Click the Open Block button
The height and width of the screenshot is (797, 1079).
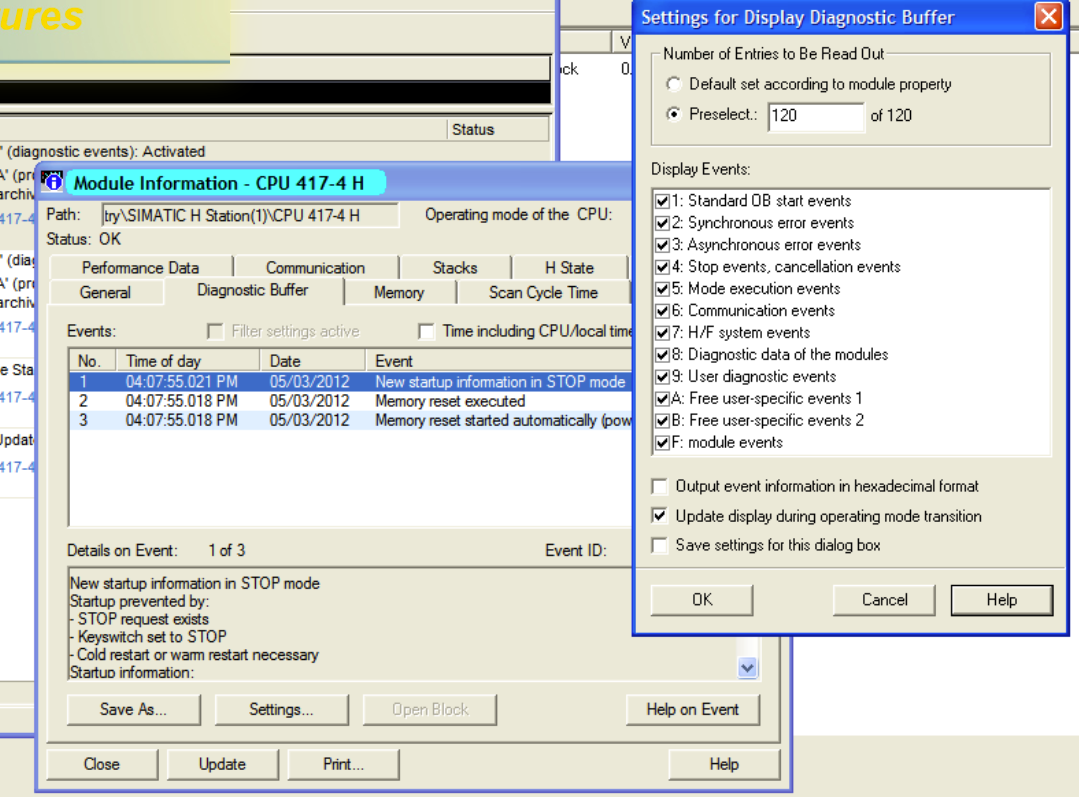click(430, 710)
